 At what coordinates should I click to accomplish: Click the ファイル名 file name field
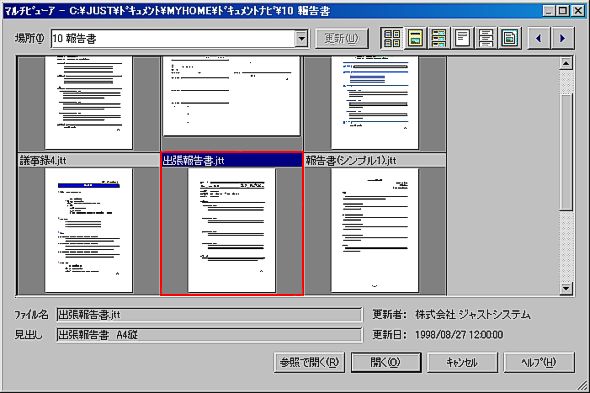[209, 315]
